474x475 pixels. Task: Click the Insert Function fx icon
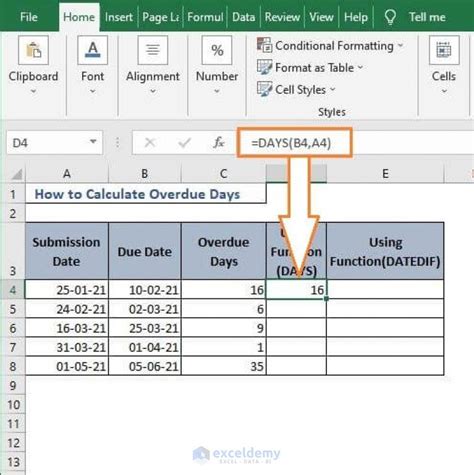click(x=218, y=143)
